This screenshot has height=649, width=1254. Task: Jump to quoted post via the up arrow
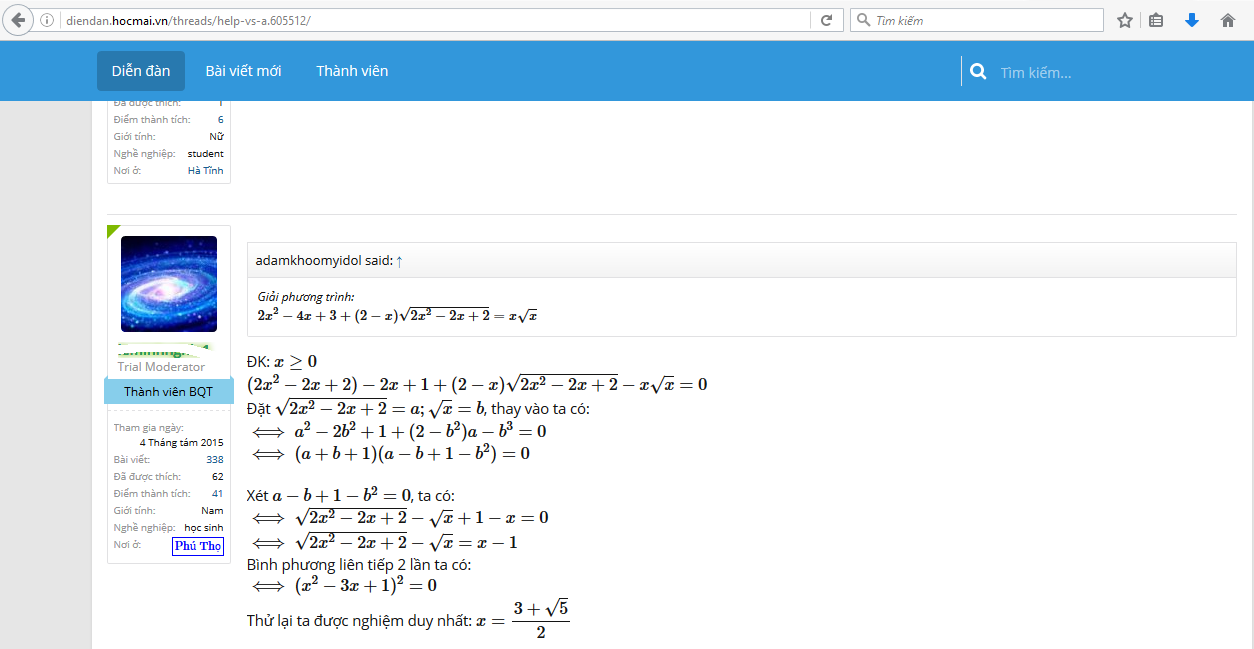pos(400,260)
